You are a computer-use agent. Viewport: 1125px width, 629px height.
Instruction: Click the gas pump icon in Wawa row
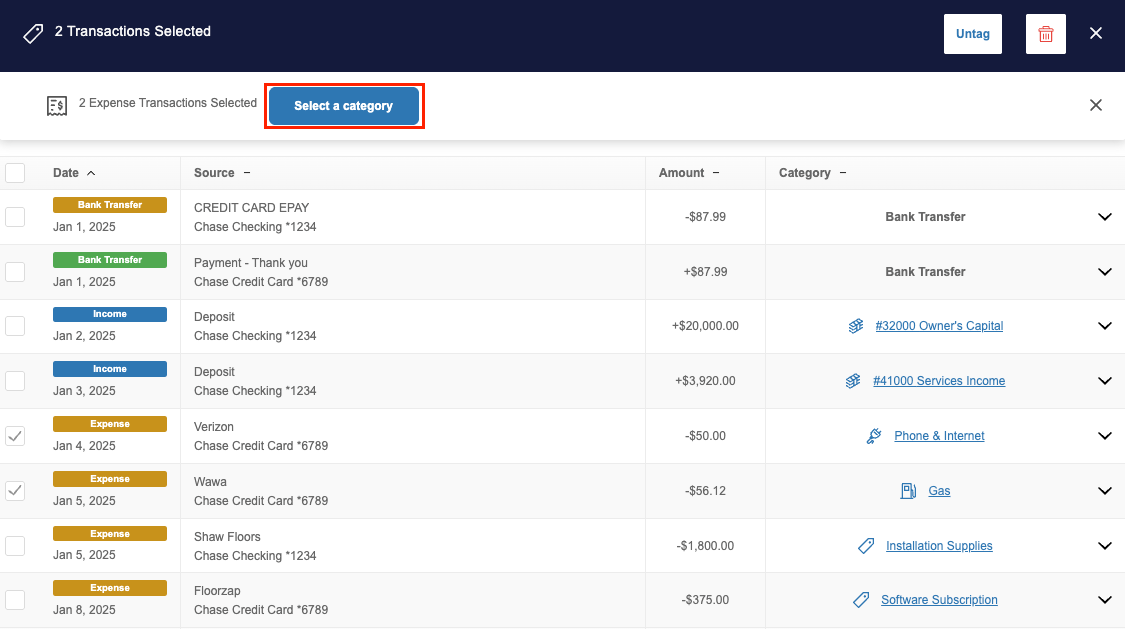point(908,491)
